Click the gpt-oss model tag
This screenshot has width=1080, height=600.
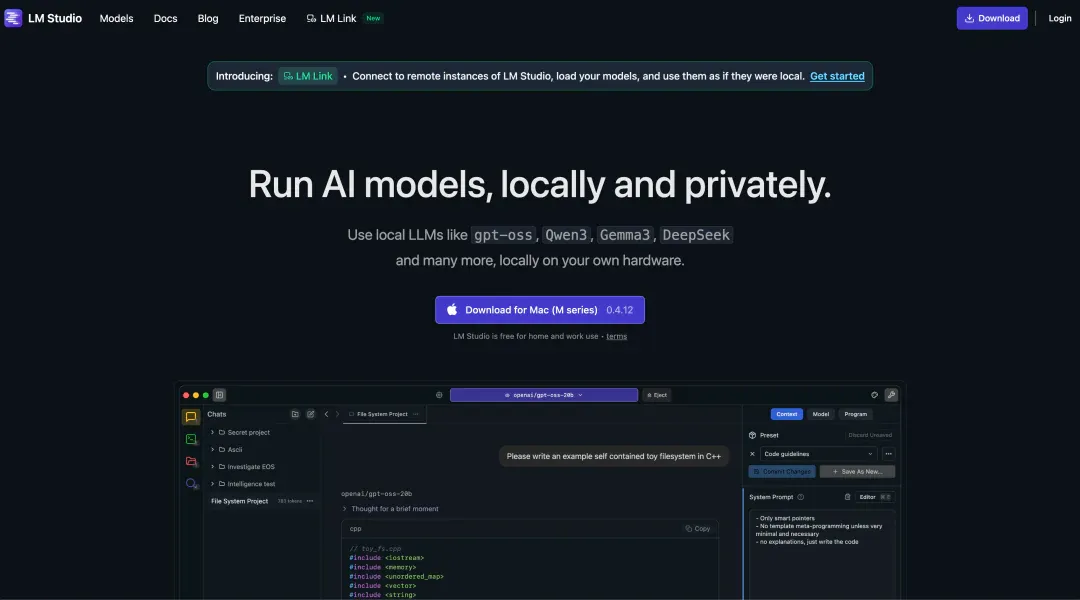(503, 235)
